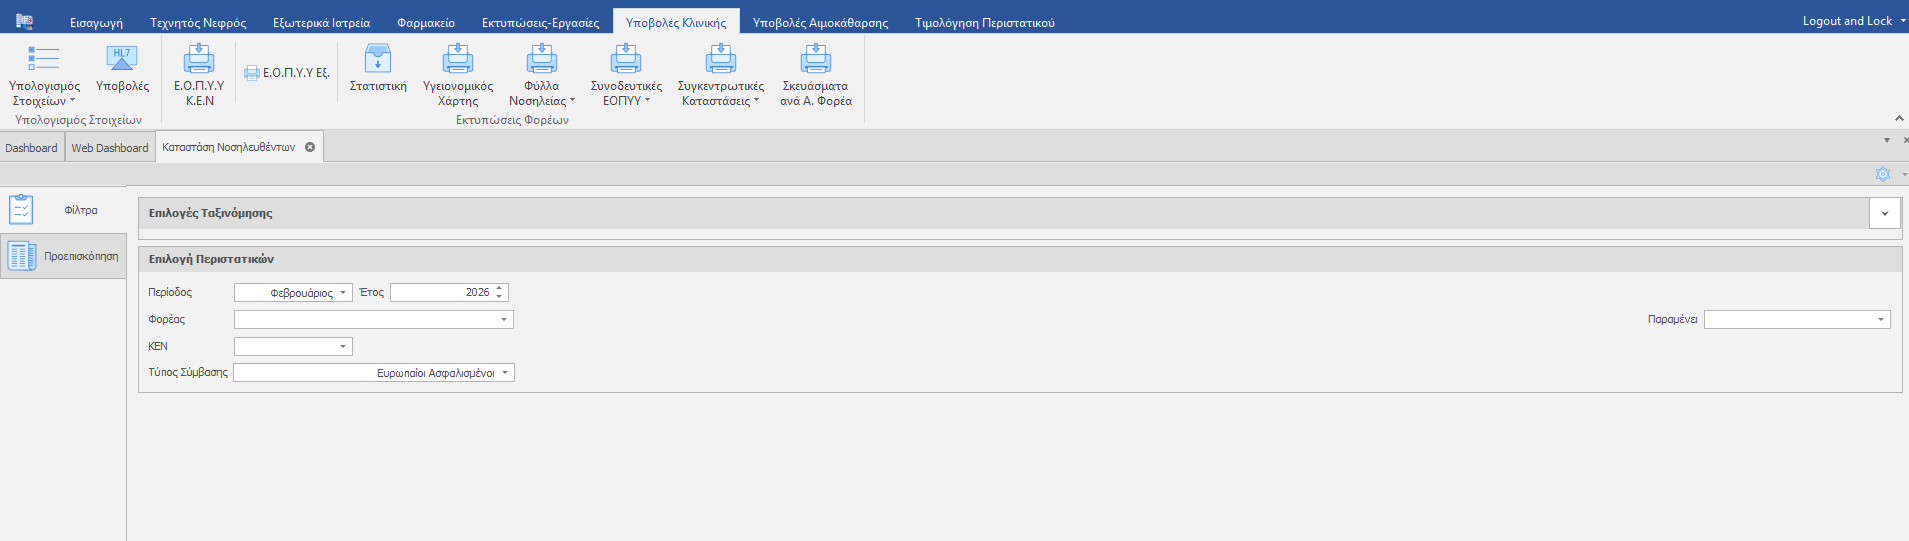
Task: Expand the Επιλογές Ταξινόμησης panel
Action: (x=1884, y=213)
